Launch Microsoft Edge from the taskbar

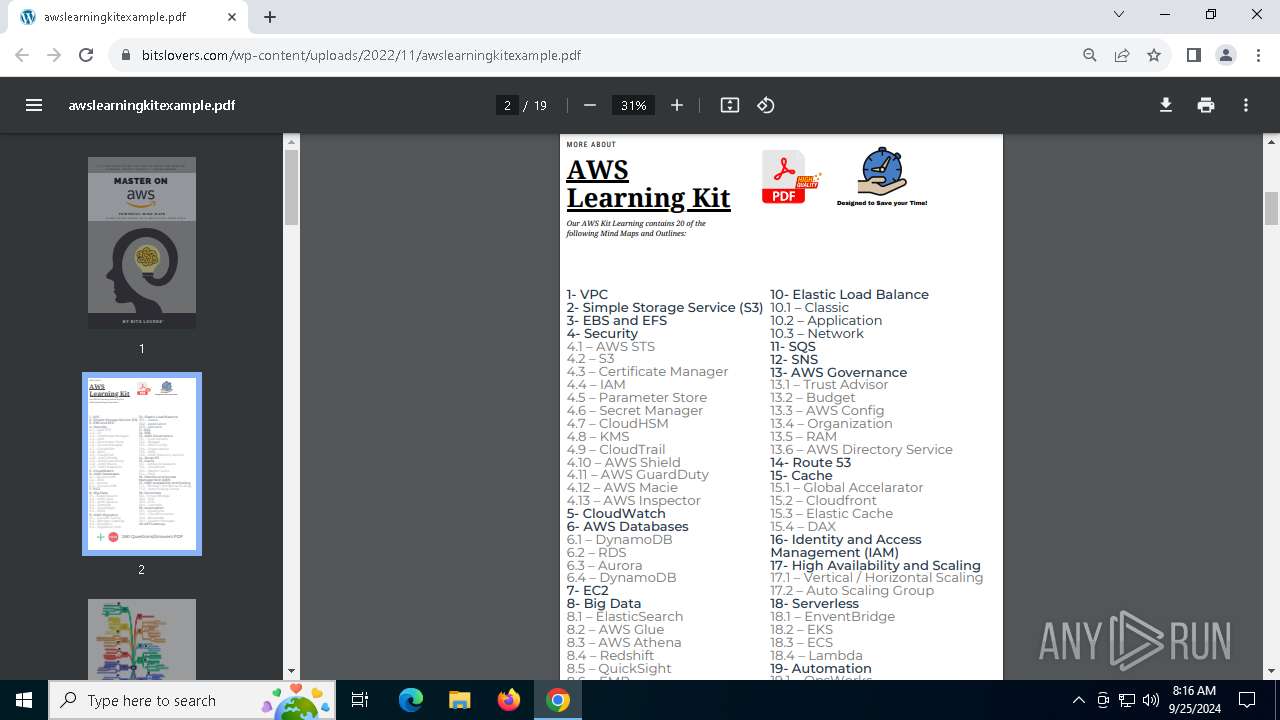click(x=411, y=700)
